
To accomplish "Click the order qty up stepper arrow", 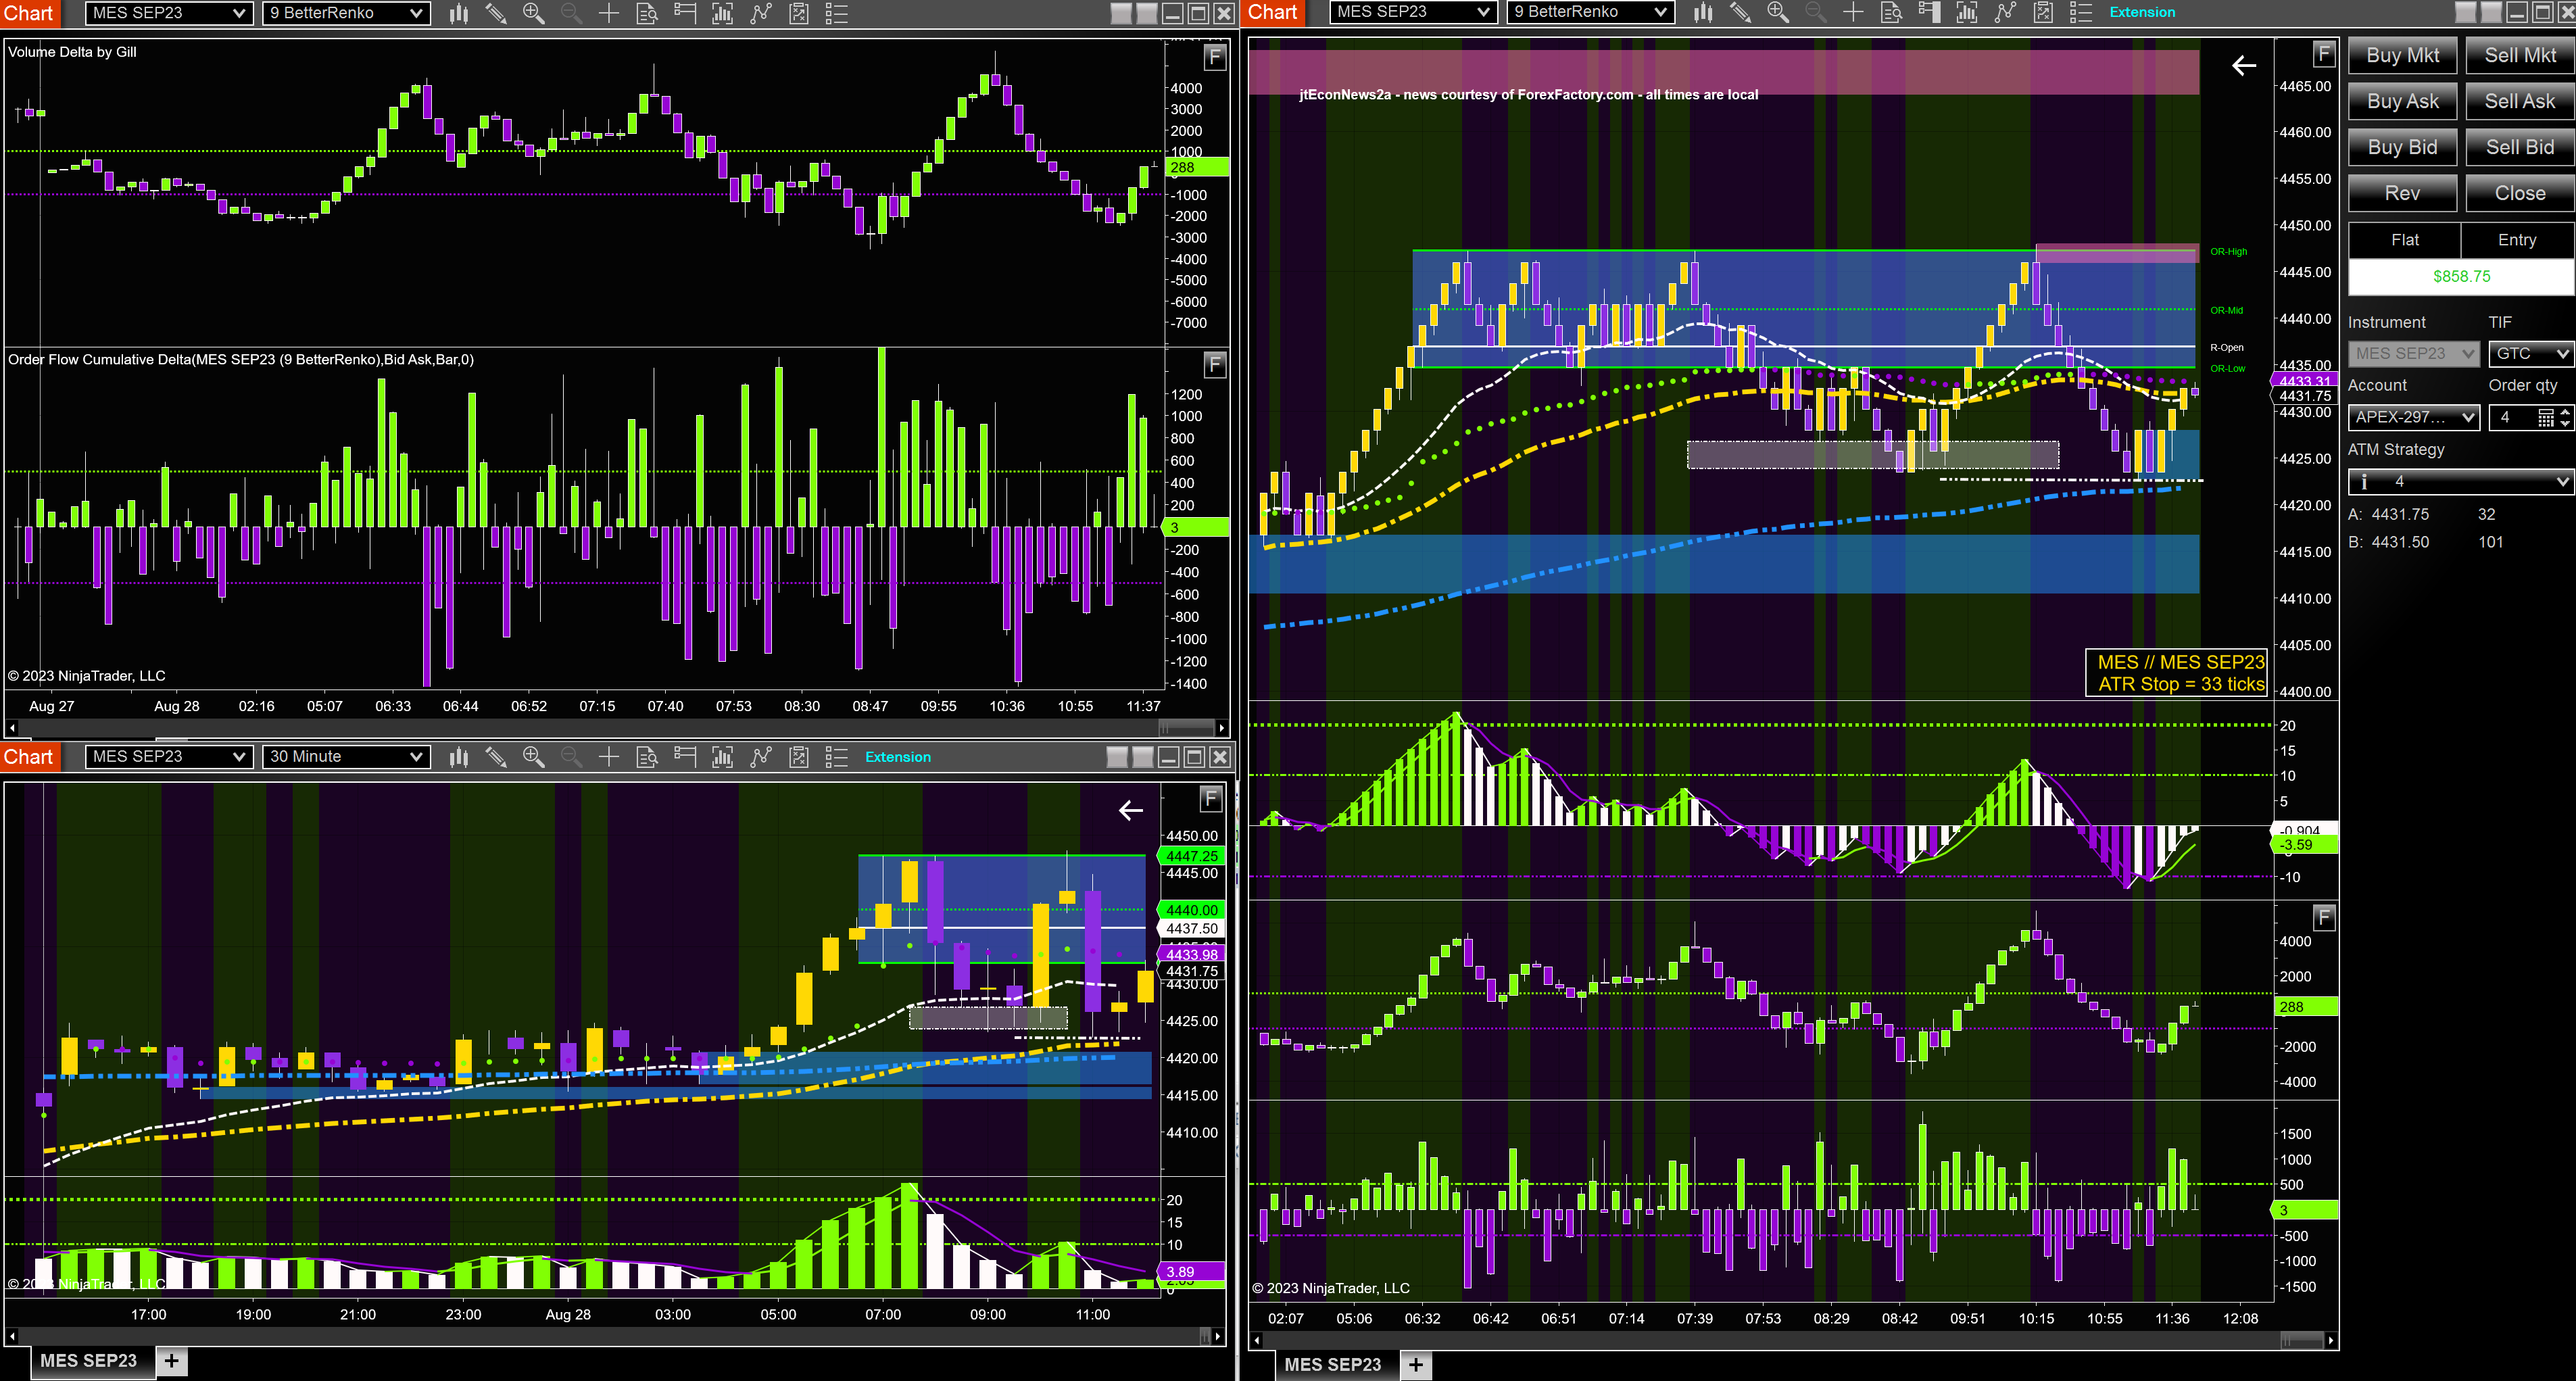I will [x=2565, y=412].
